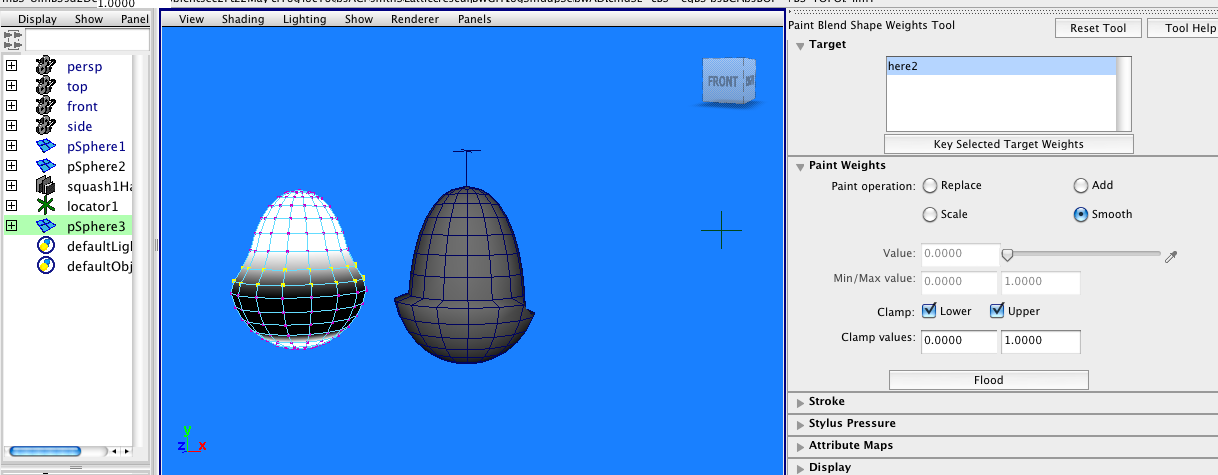Expand the Stroke section

click(800, 402)
